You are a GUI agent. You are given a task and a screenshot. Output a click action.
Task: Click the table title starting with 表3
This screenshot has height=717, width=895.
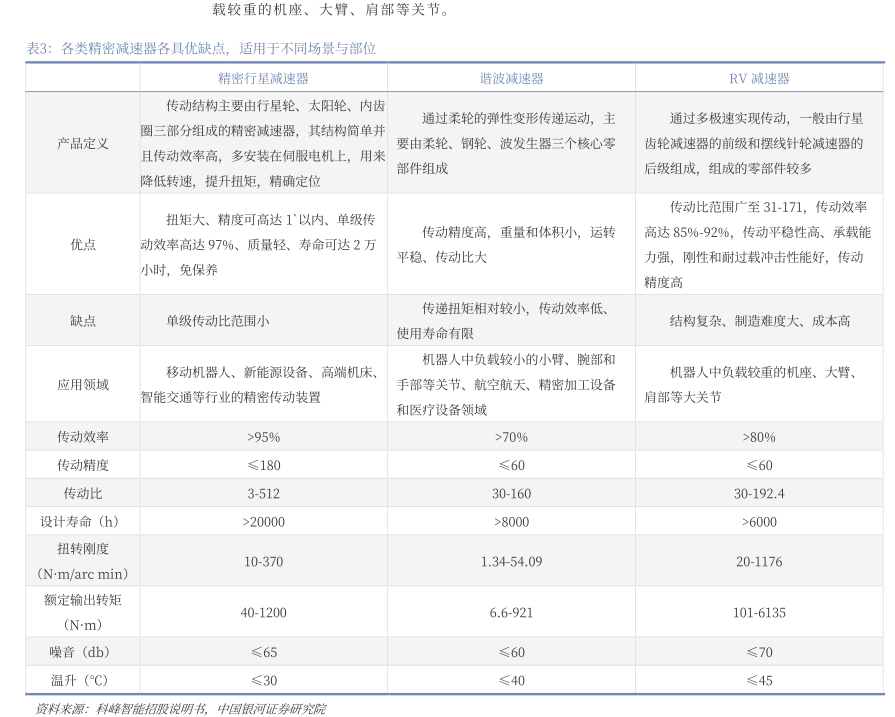pyautogui.click(x=200, y=48)
